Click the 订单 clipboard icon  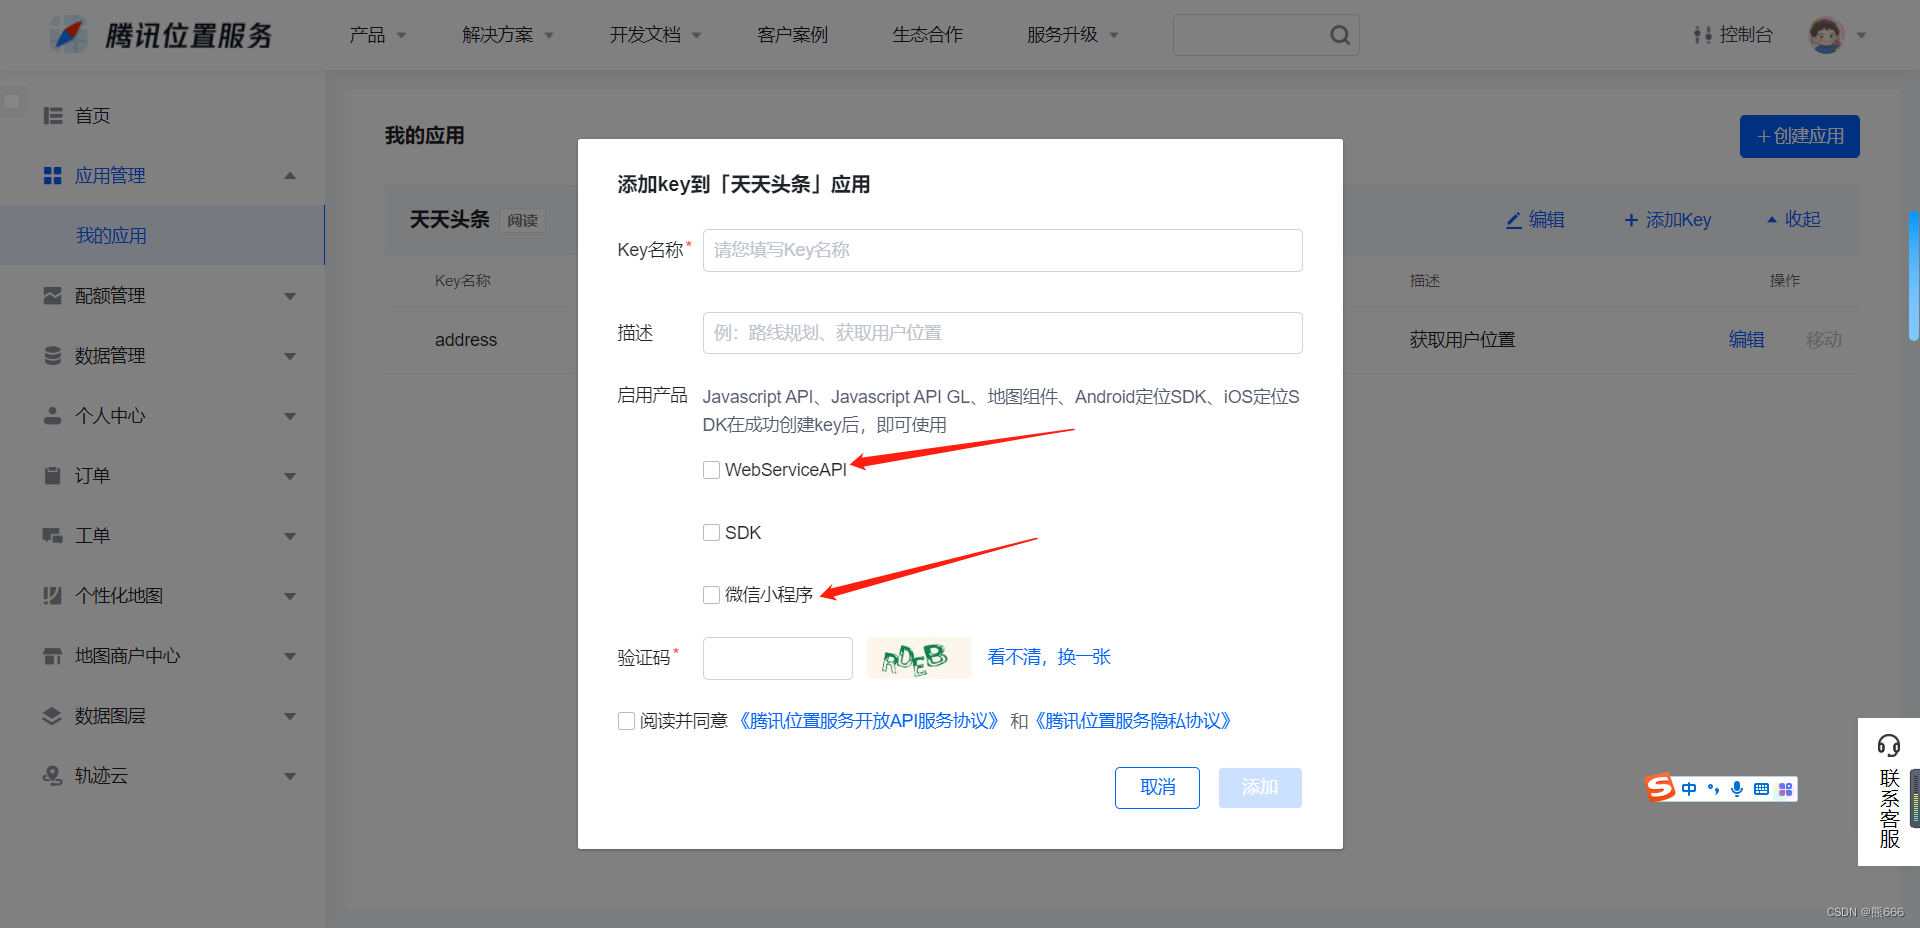(x=53, y=476)
